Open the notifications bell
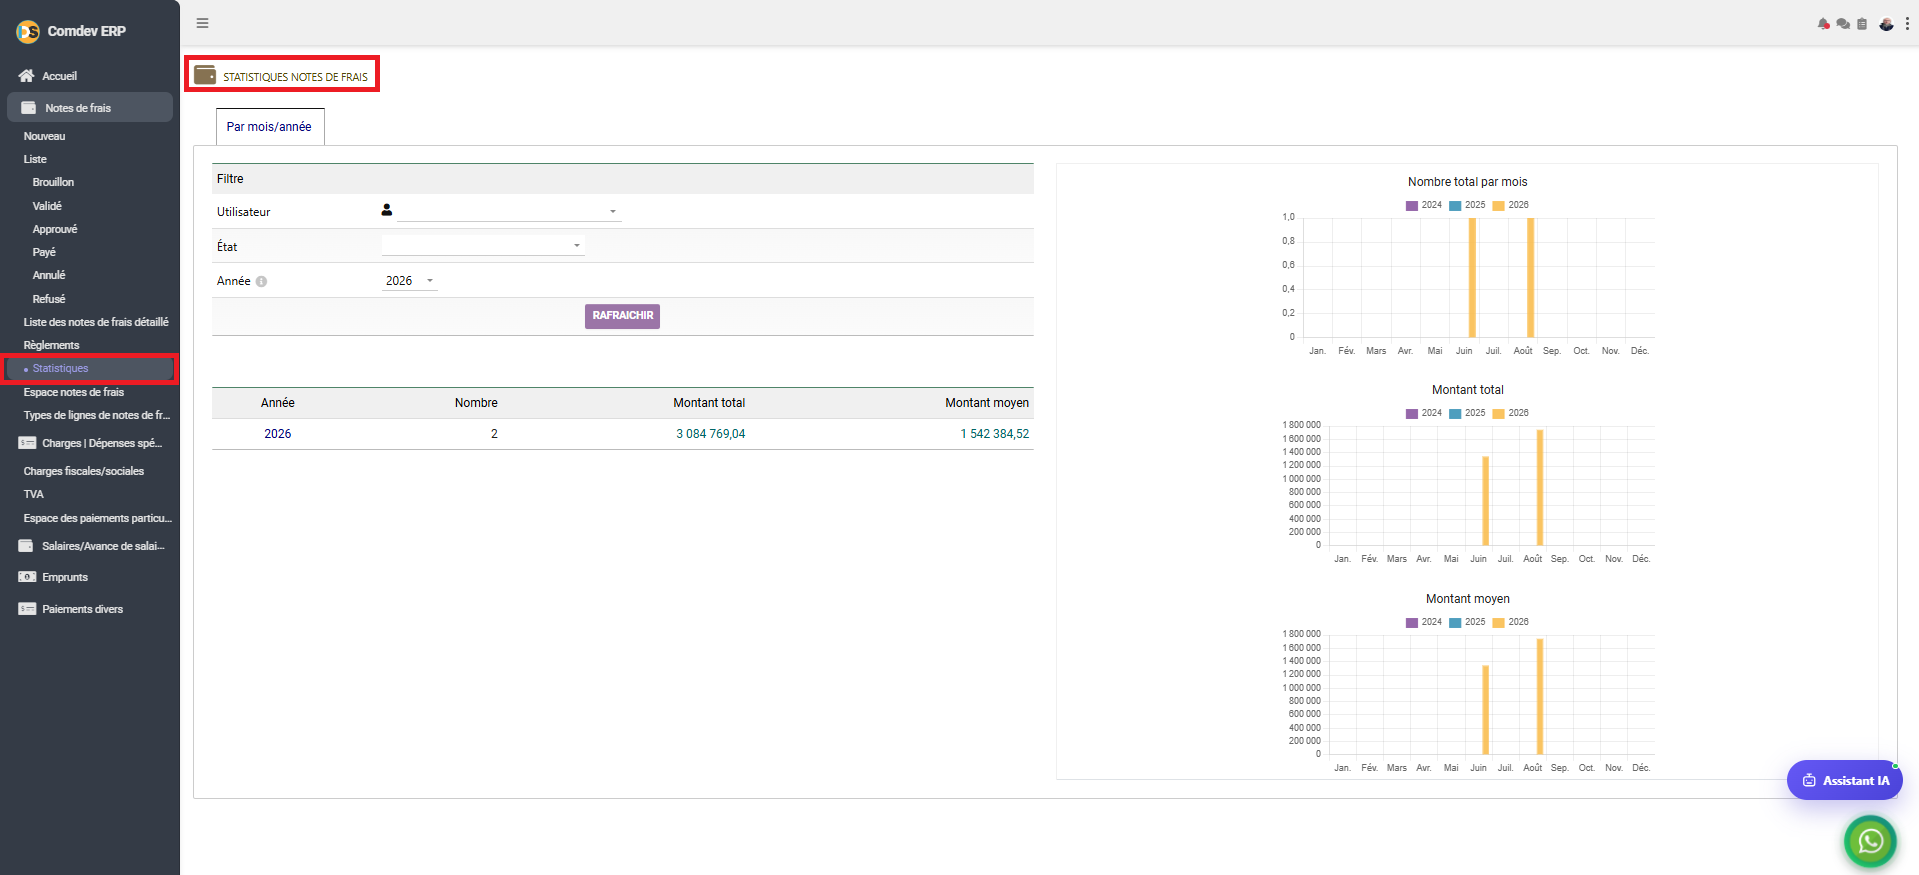Image resolution: width=1919 pixels, height=875 pixels. point(1824,24)
